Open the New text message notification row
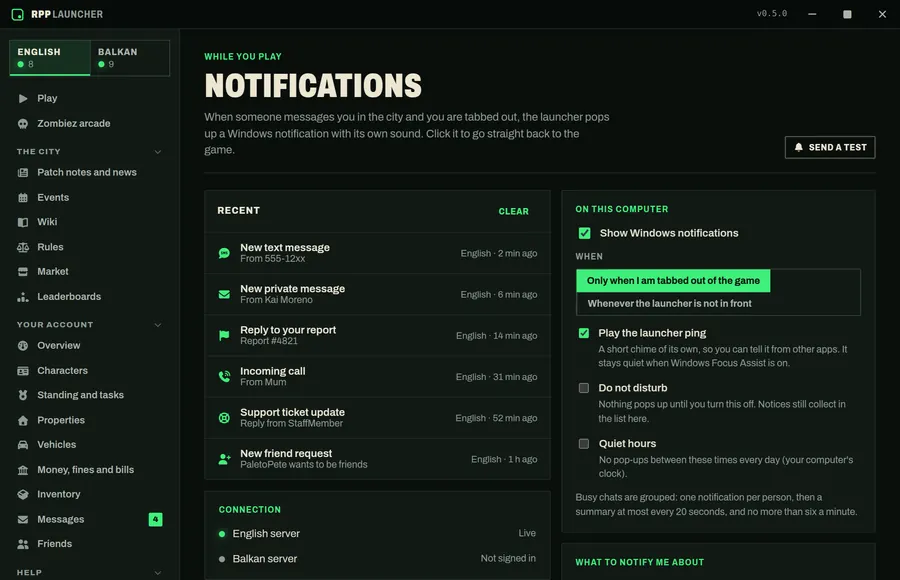The height and width of the screenshot is (580, 900). pos(377,253)
